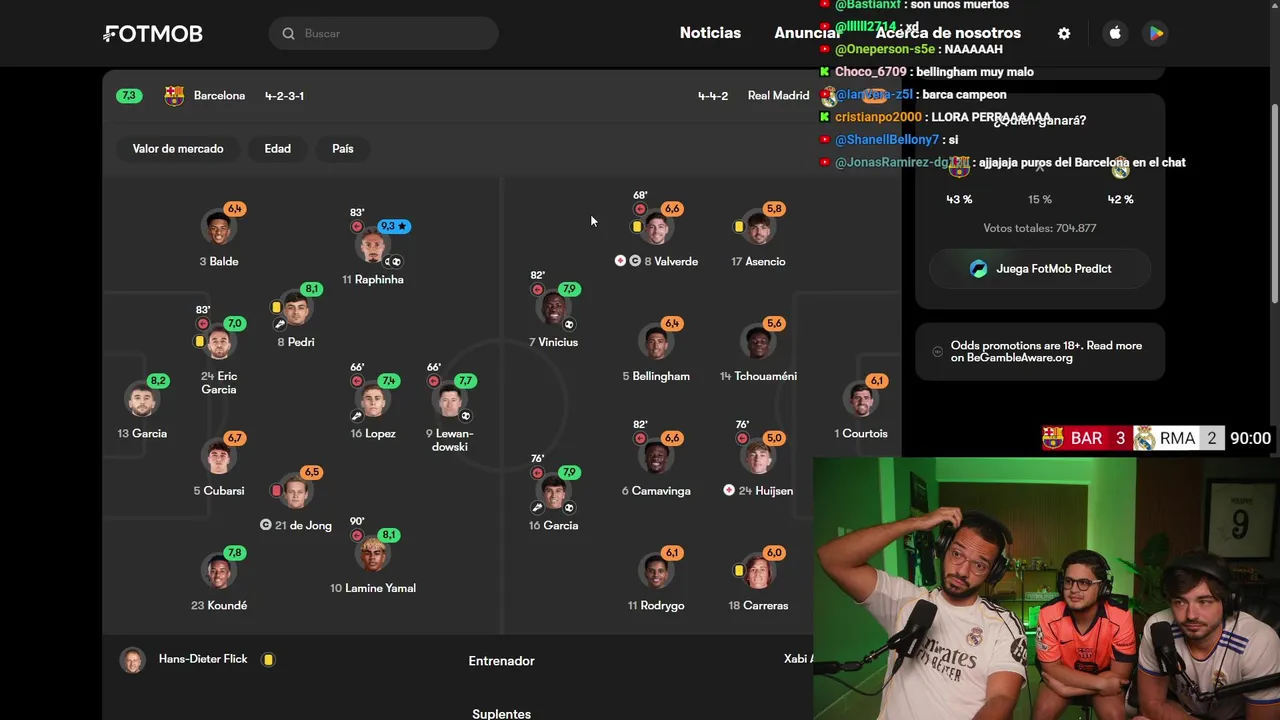Open Cubarsi player avatar
This screenshot has height=720, width=1280.
(218, 457)
